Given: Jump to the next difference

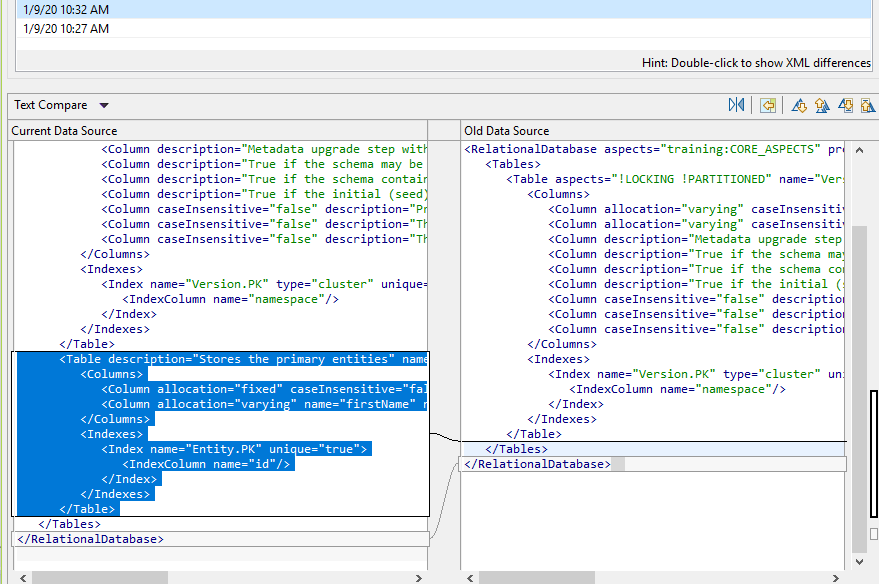Looking at the screenshot, I should 799,105.
